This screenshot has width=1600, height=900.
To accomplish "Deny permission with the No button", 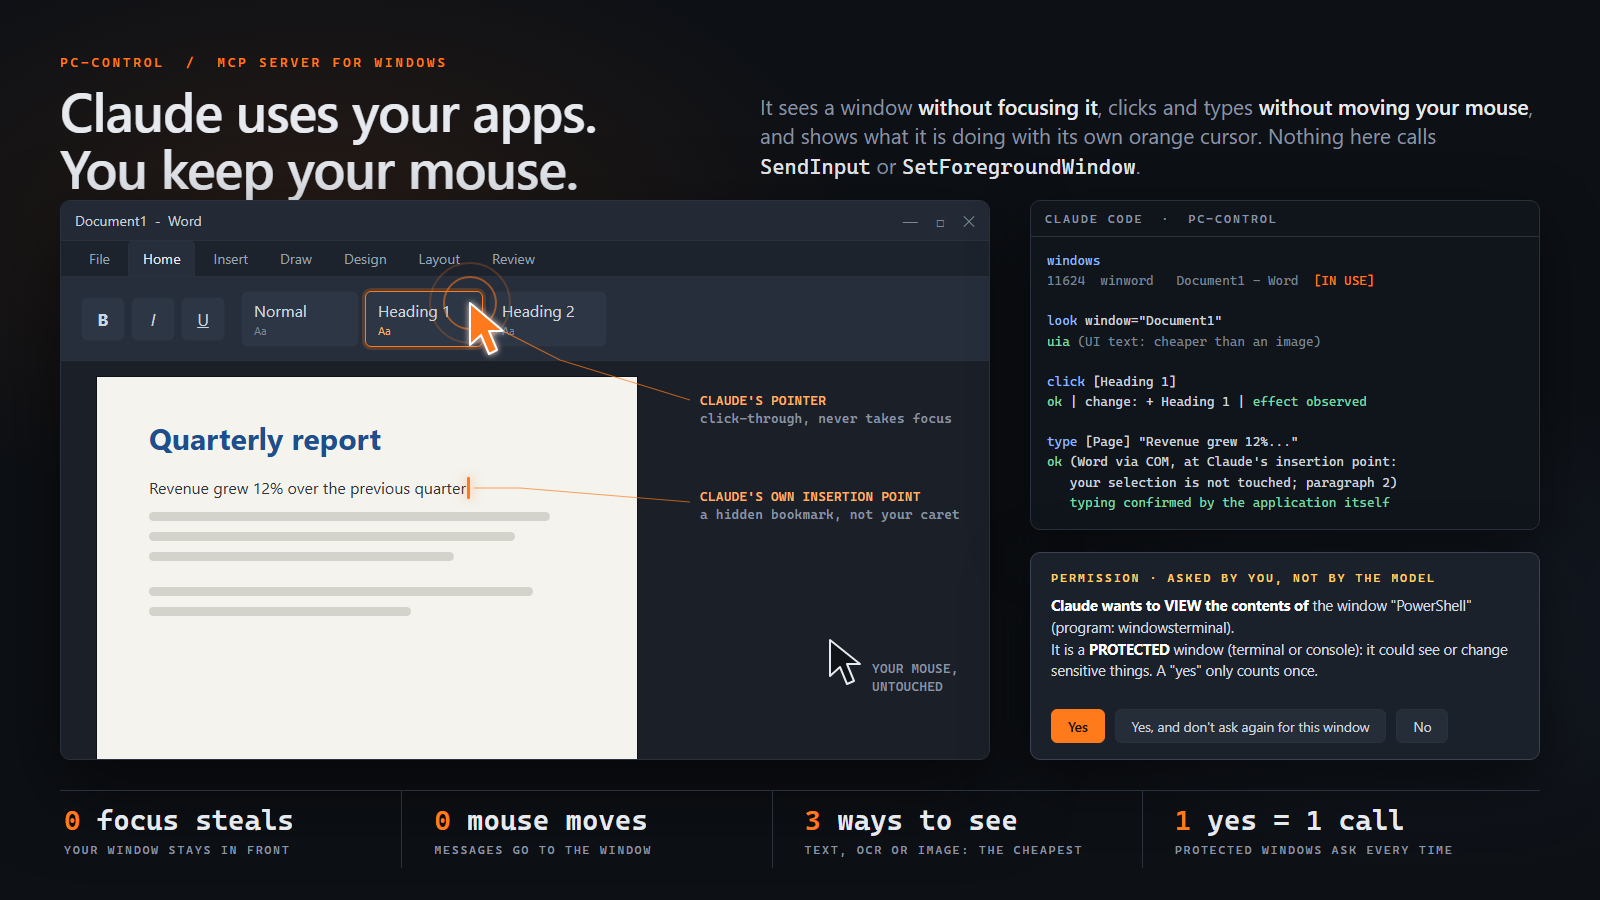I will click(1422, 726).
